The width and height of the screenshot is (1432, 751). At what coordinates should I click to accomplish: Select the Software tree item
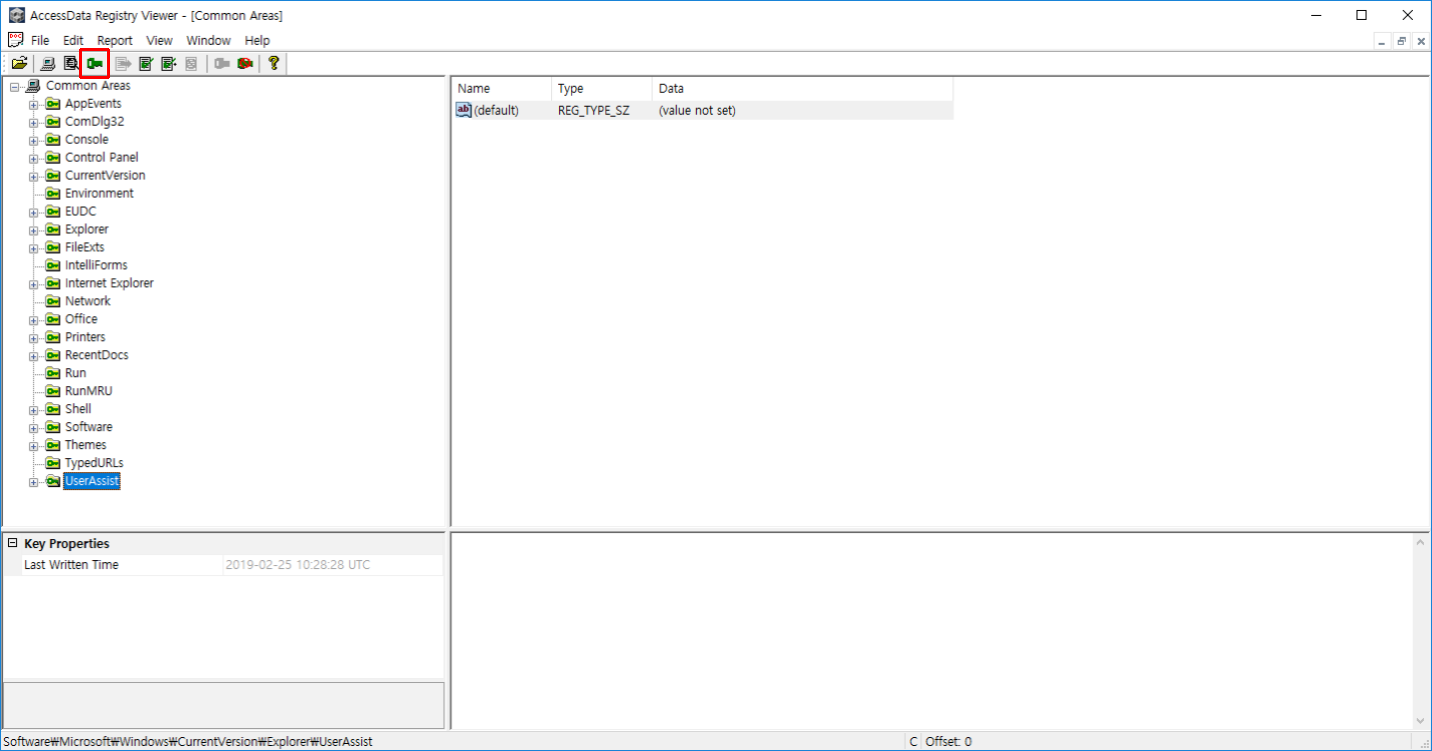[x=89, y=428]
